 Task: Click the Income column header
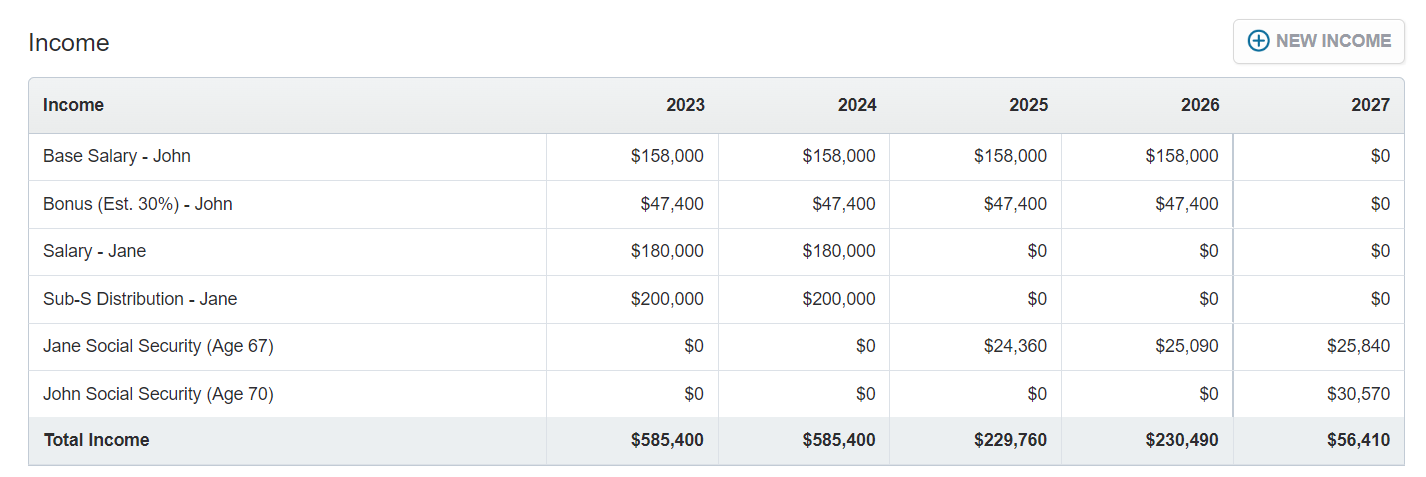point(74,105)
